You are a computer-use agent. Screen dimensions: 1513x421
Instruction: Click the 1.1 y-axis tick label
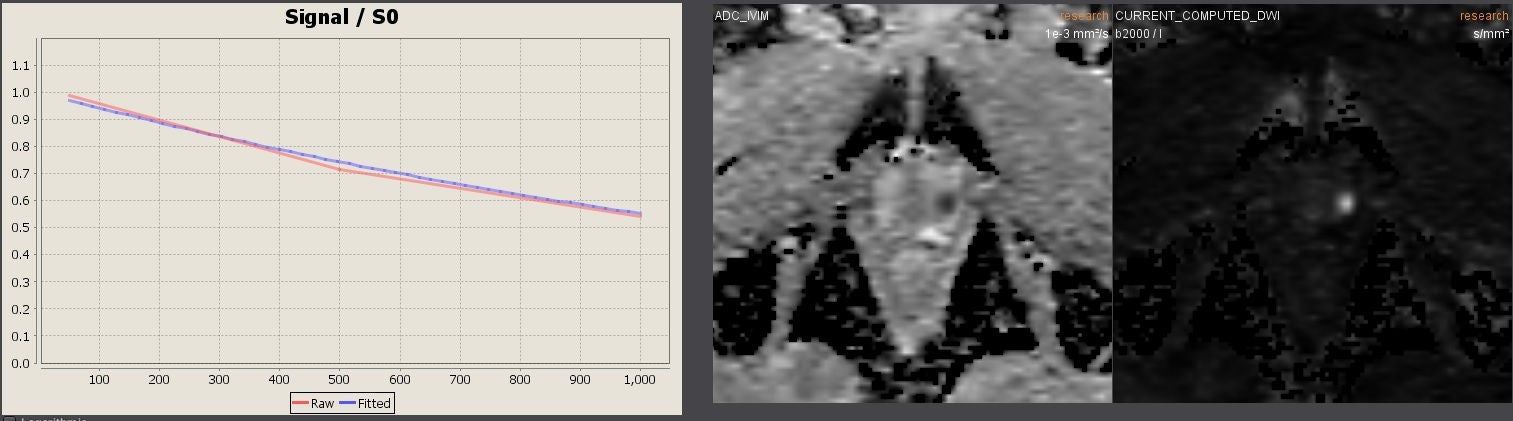click(20, 66)
